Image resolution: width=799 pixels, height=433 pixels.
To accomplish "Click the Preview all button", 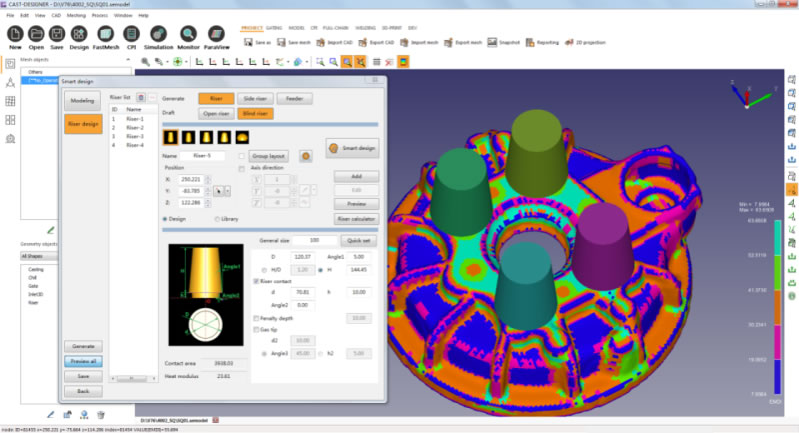I will 83,361.
